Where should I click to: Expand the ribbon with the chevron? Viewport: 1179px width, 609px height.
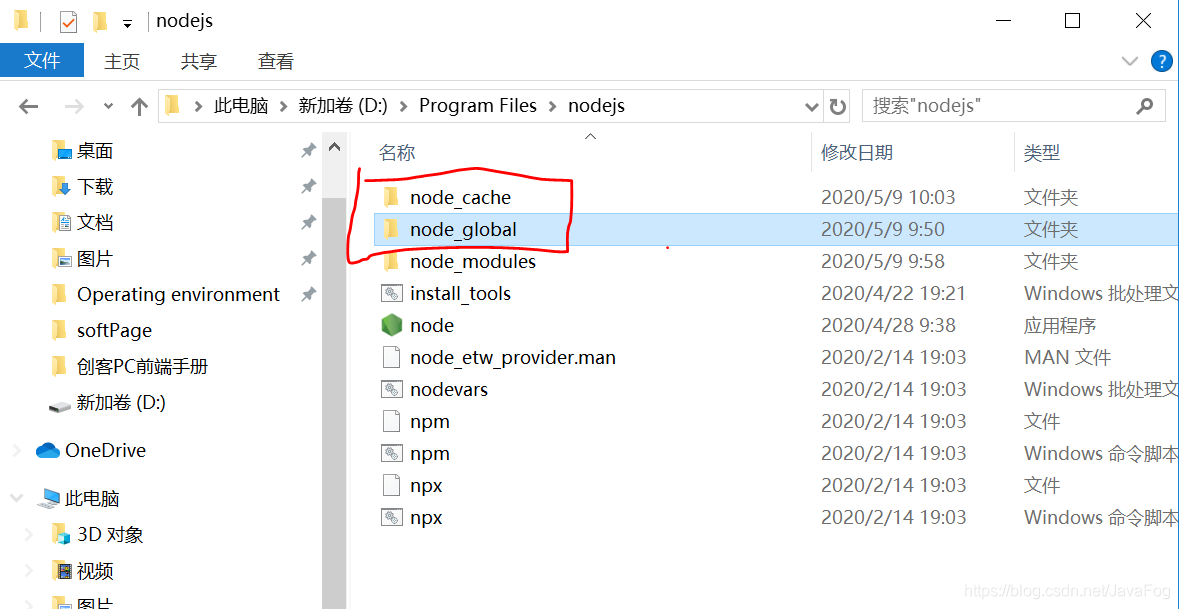pyautogui.click(x=1129, y=61)
